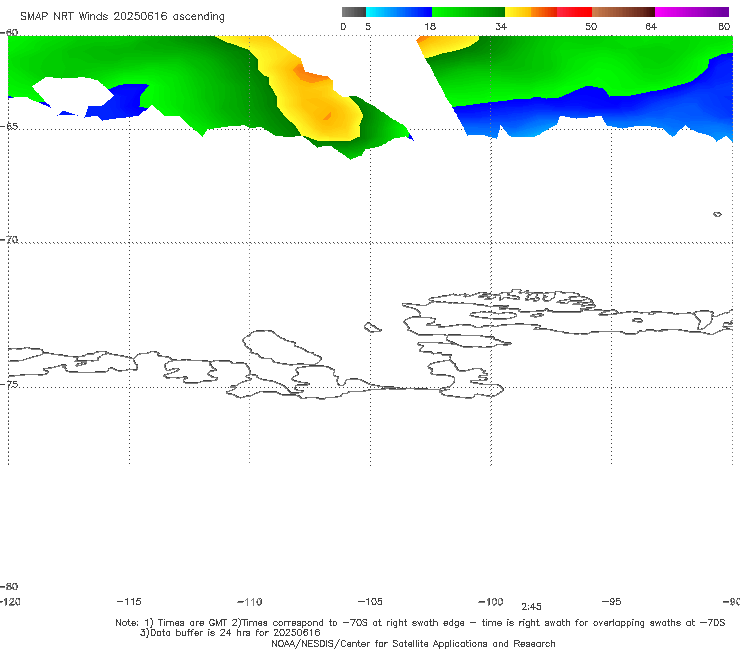This screenshot has width=740, height=650.
Task: Click the longitude label '-105'
Action: [370, 601]
